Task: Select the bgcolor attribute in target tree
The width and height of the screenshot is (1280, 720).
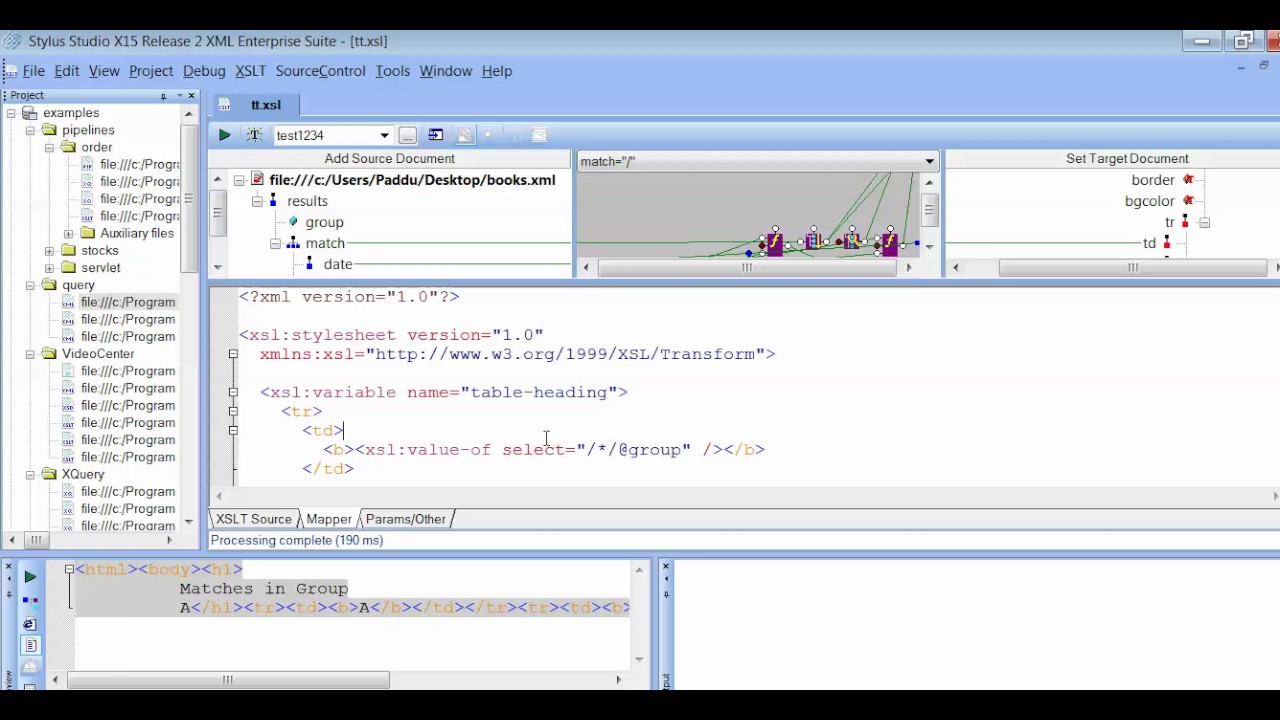Action: (1150, 201)
